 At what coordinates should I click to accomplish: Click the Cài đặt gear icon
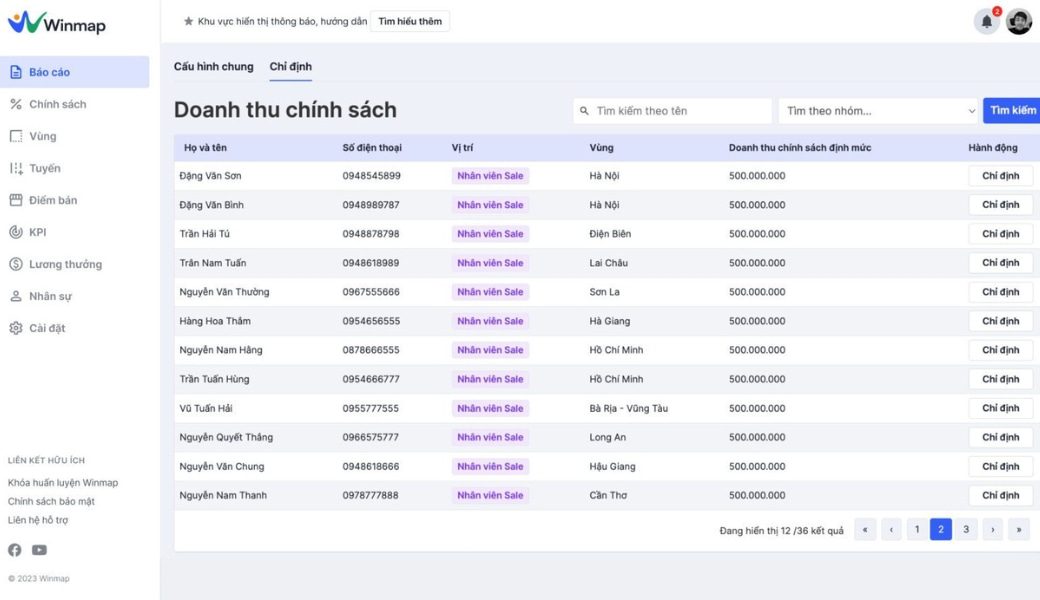pyautogui.click(x=16, y=328)
